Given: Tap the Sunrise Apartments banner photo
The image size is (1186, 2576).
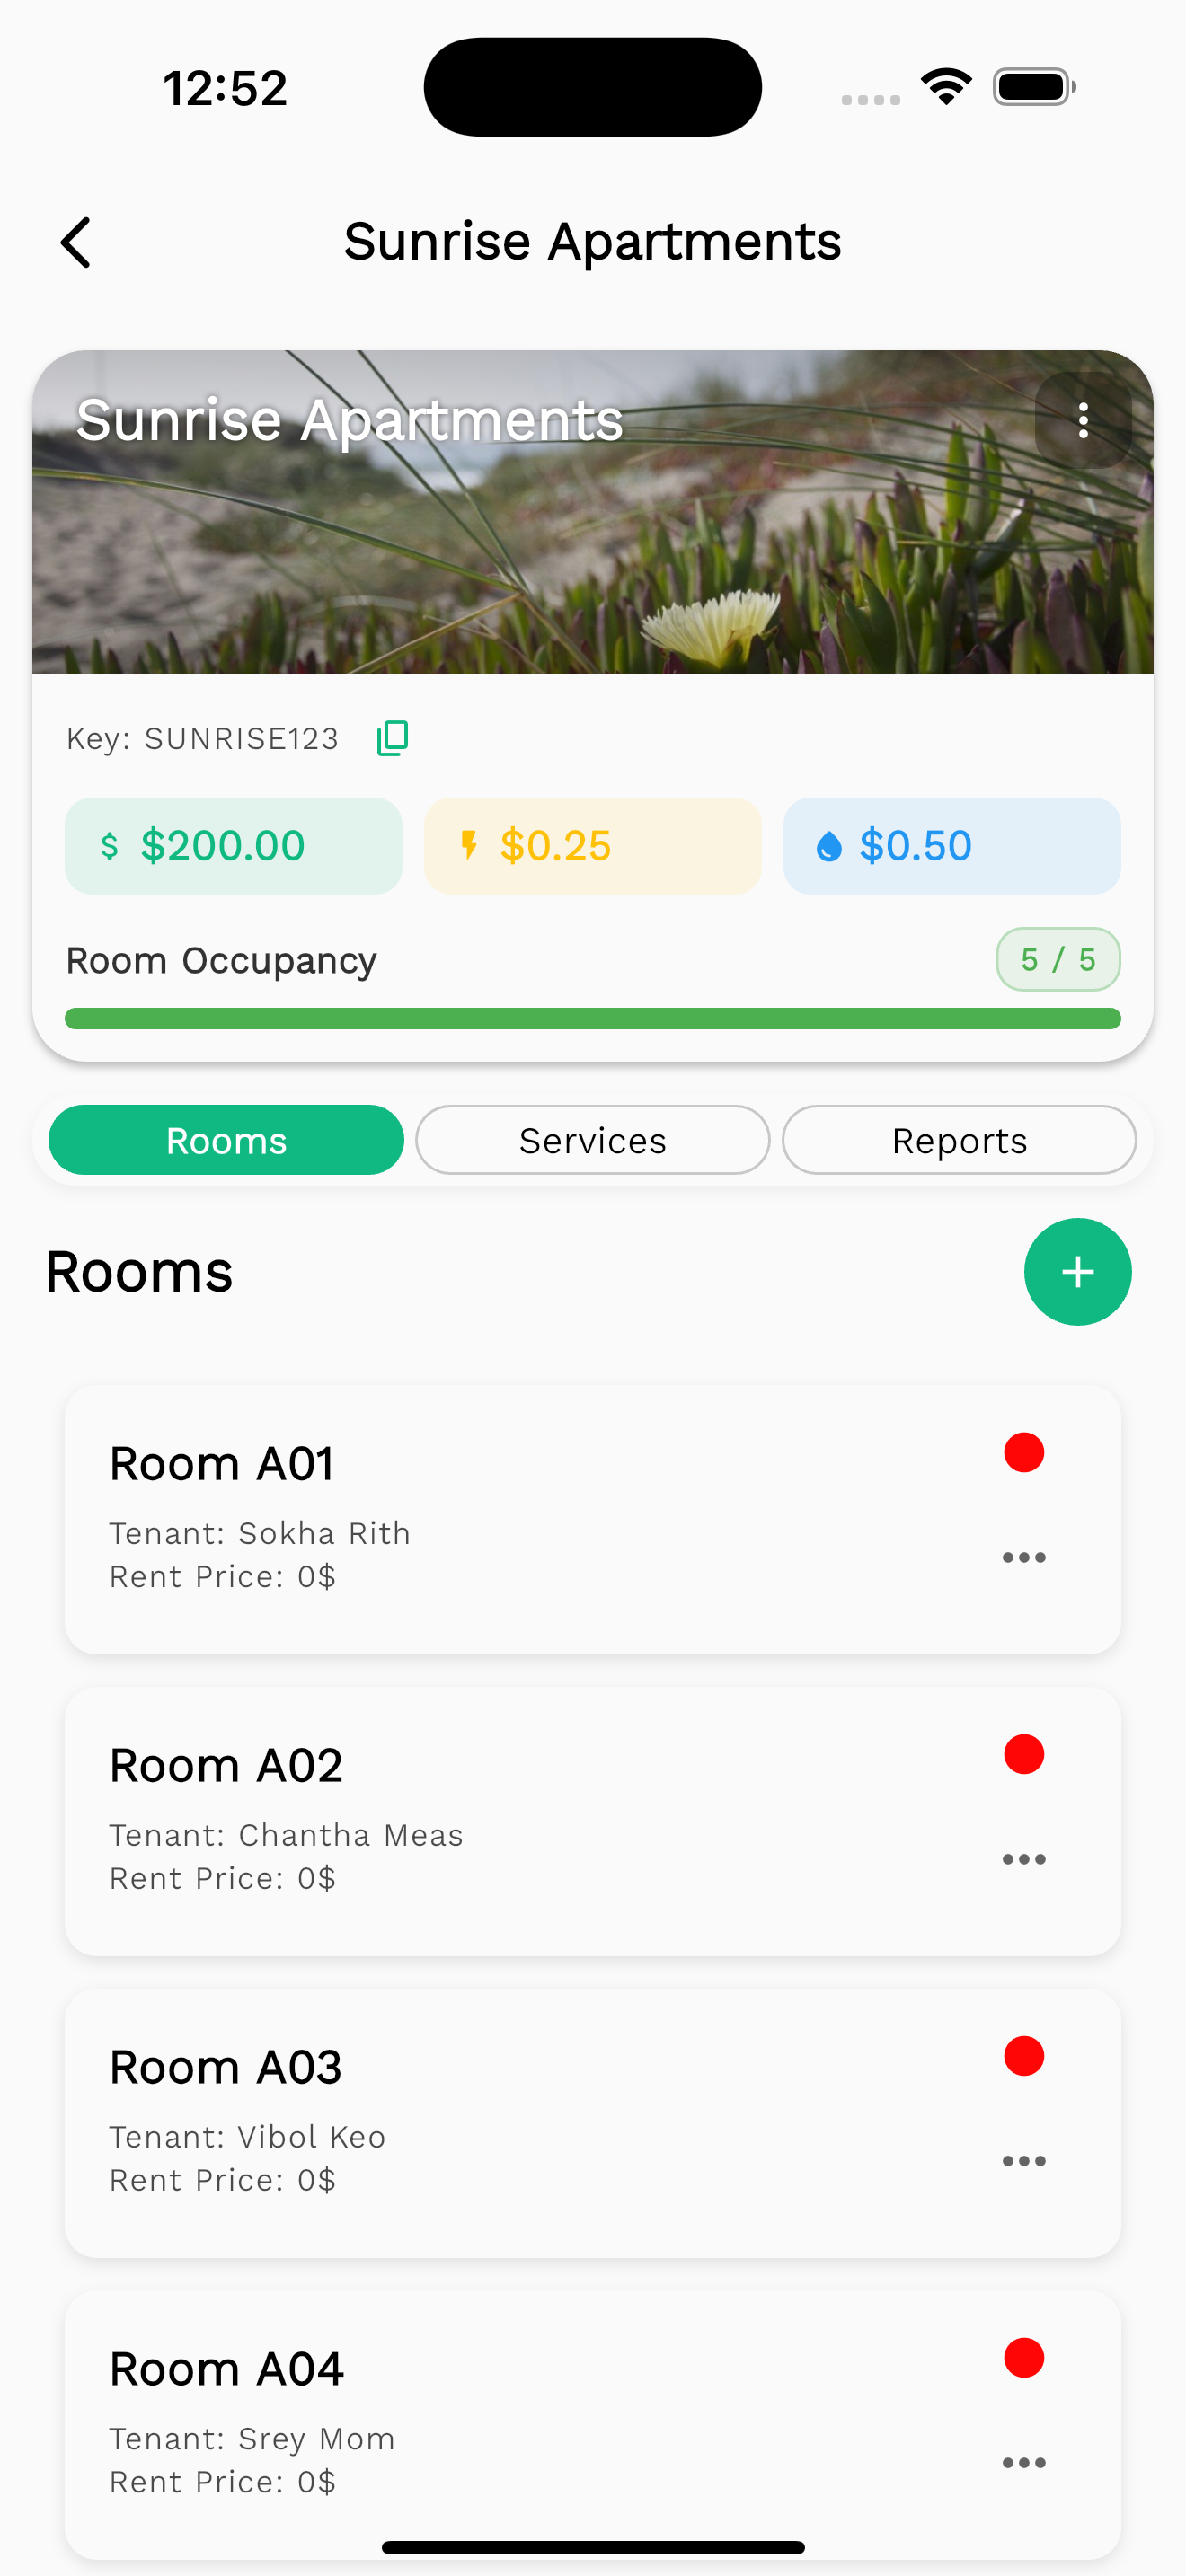Looking at the screenshot, I should pyautogui.click(x=592, y=540).
